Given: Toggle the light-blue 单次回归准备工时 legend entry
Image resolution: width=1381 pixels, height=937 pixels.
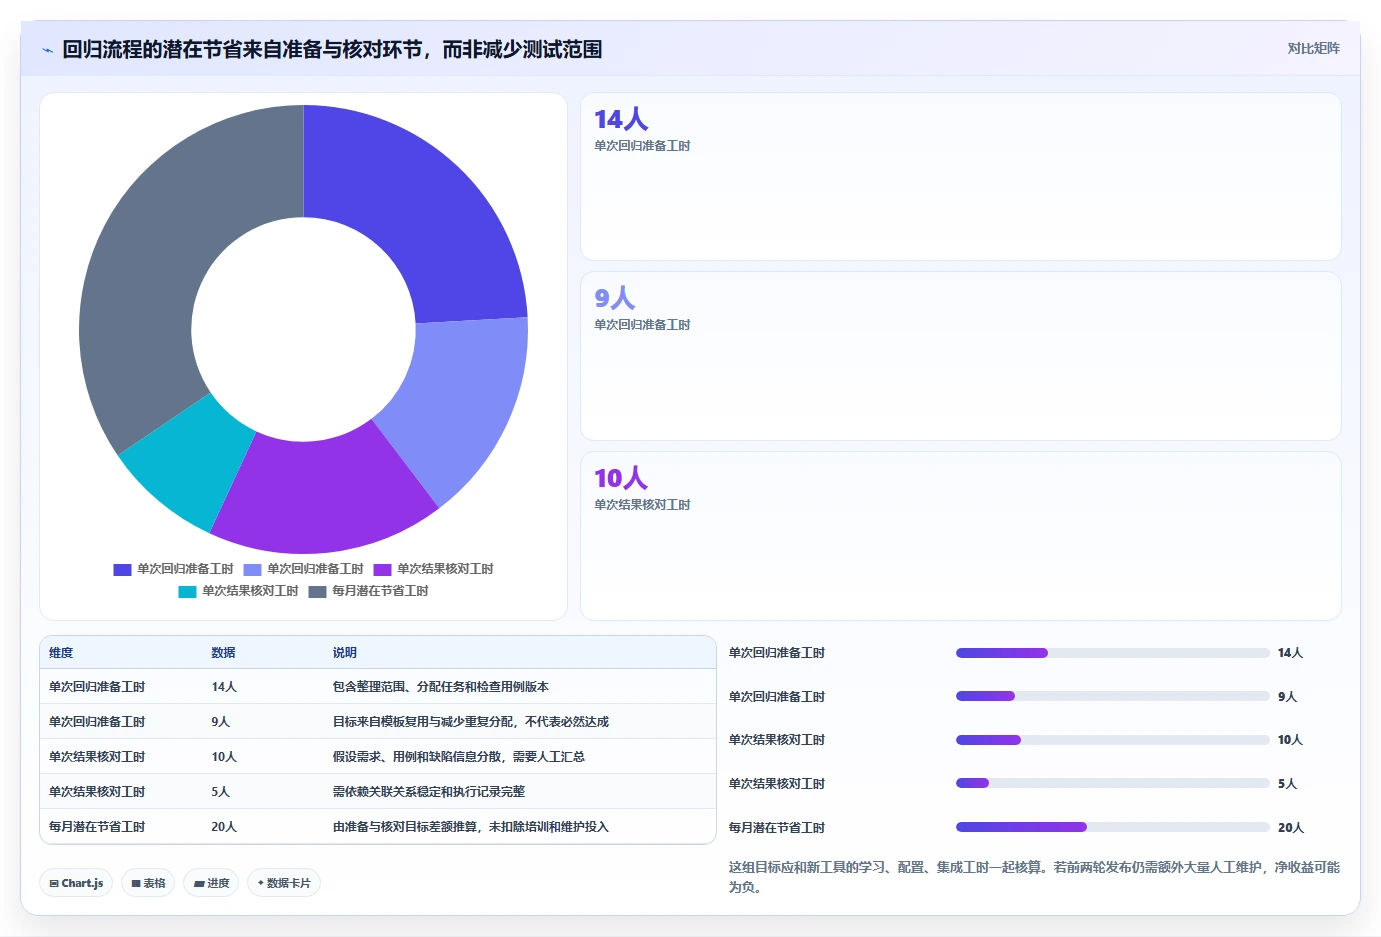Looking at the screenshot, I should (303, 569).
